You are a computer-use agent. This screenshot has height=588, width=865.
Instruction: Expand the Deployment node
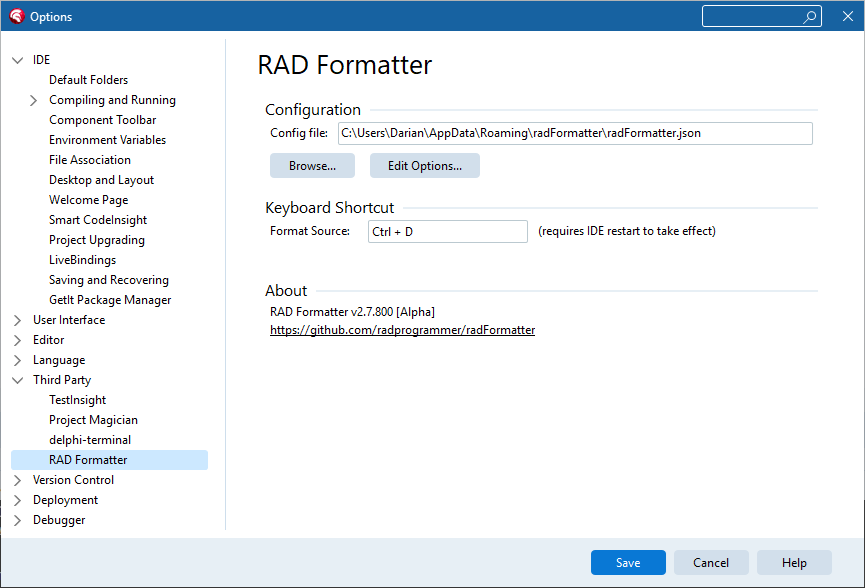click(x=18, y=500)
